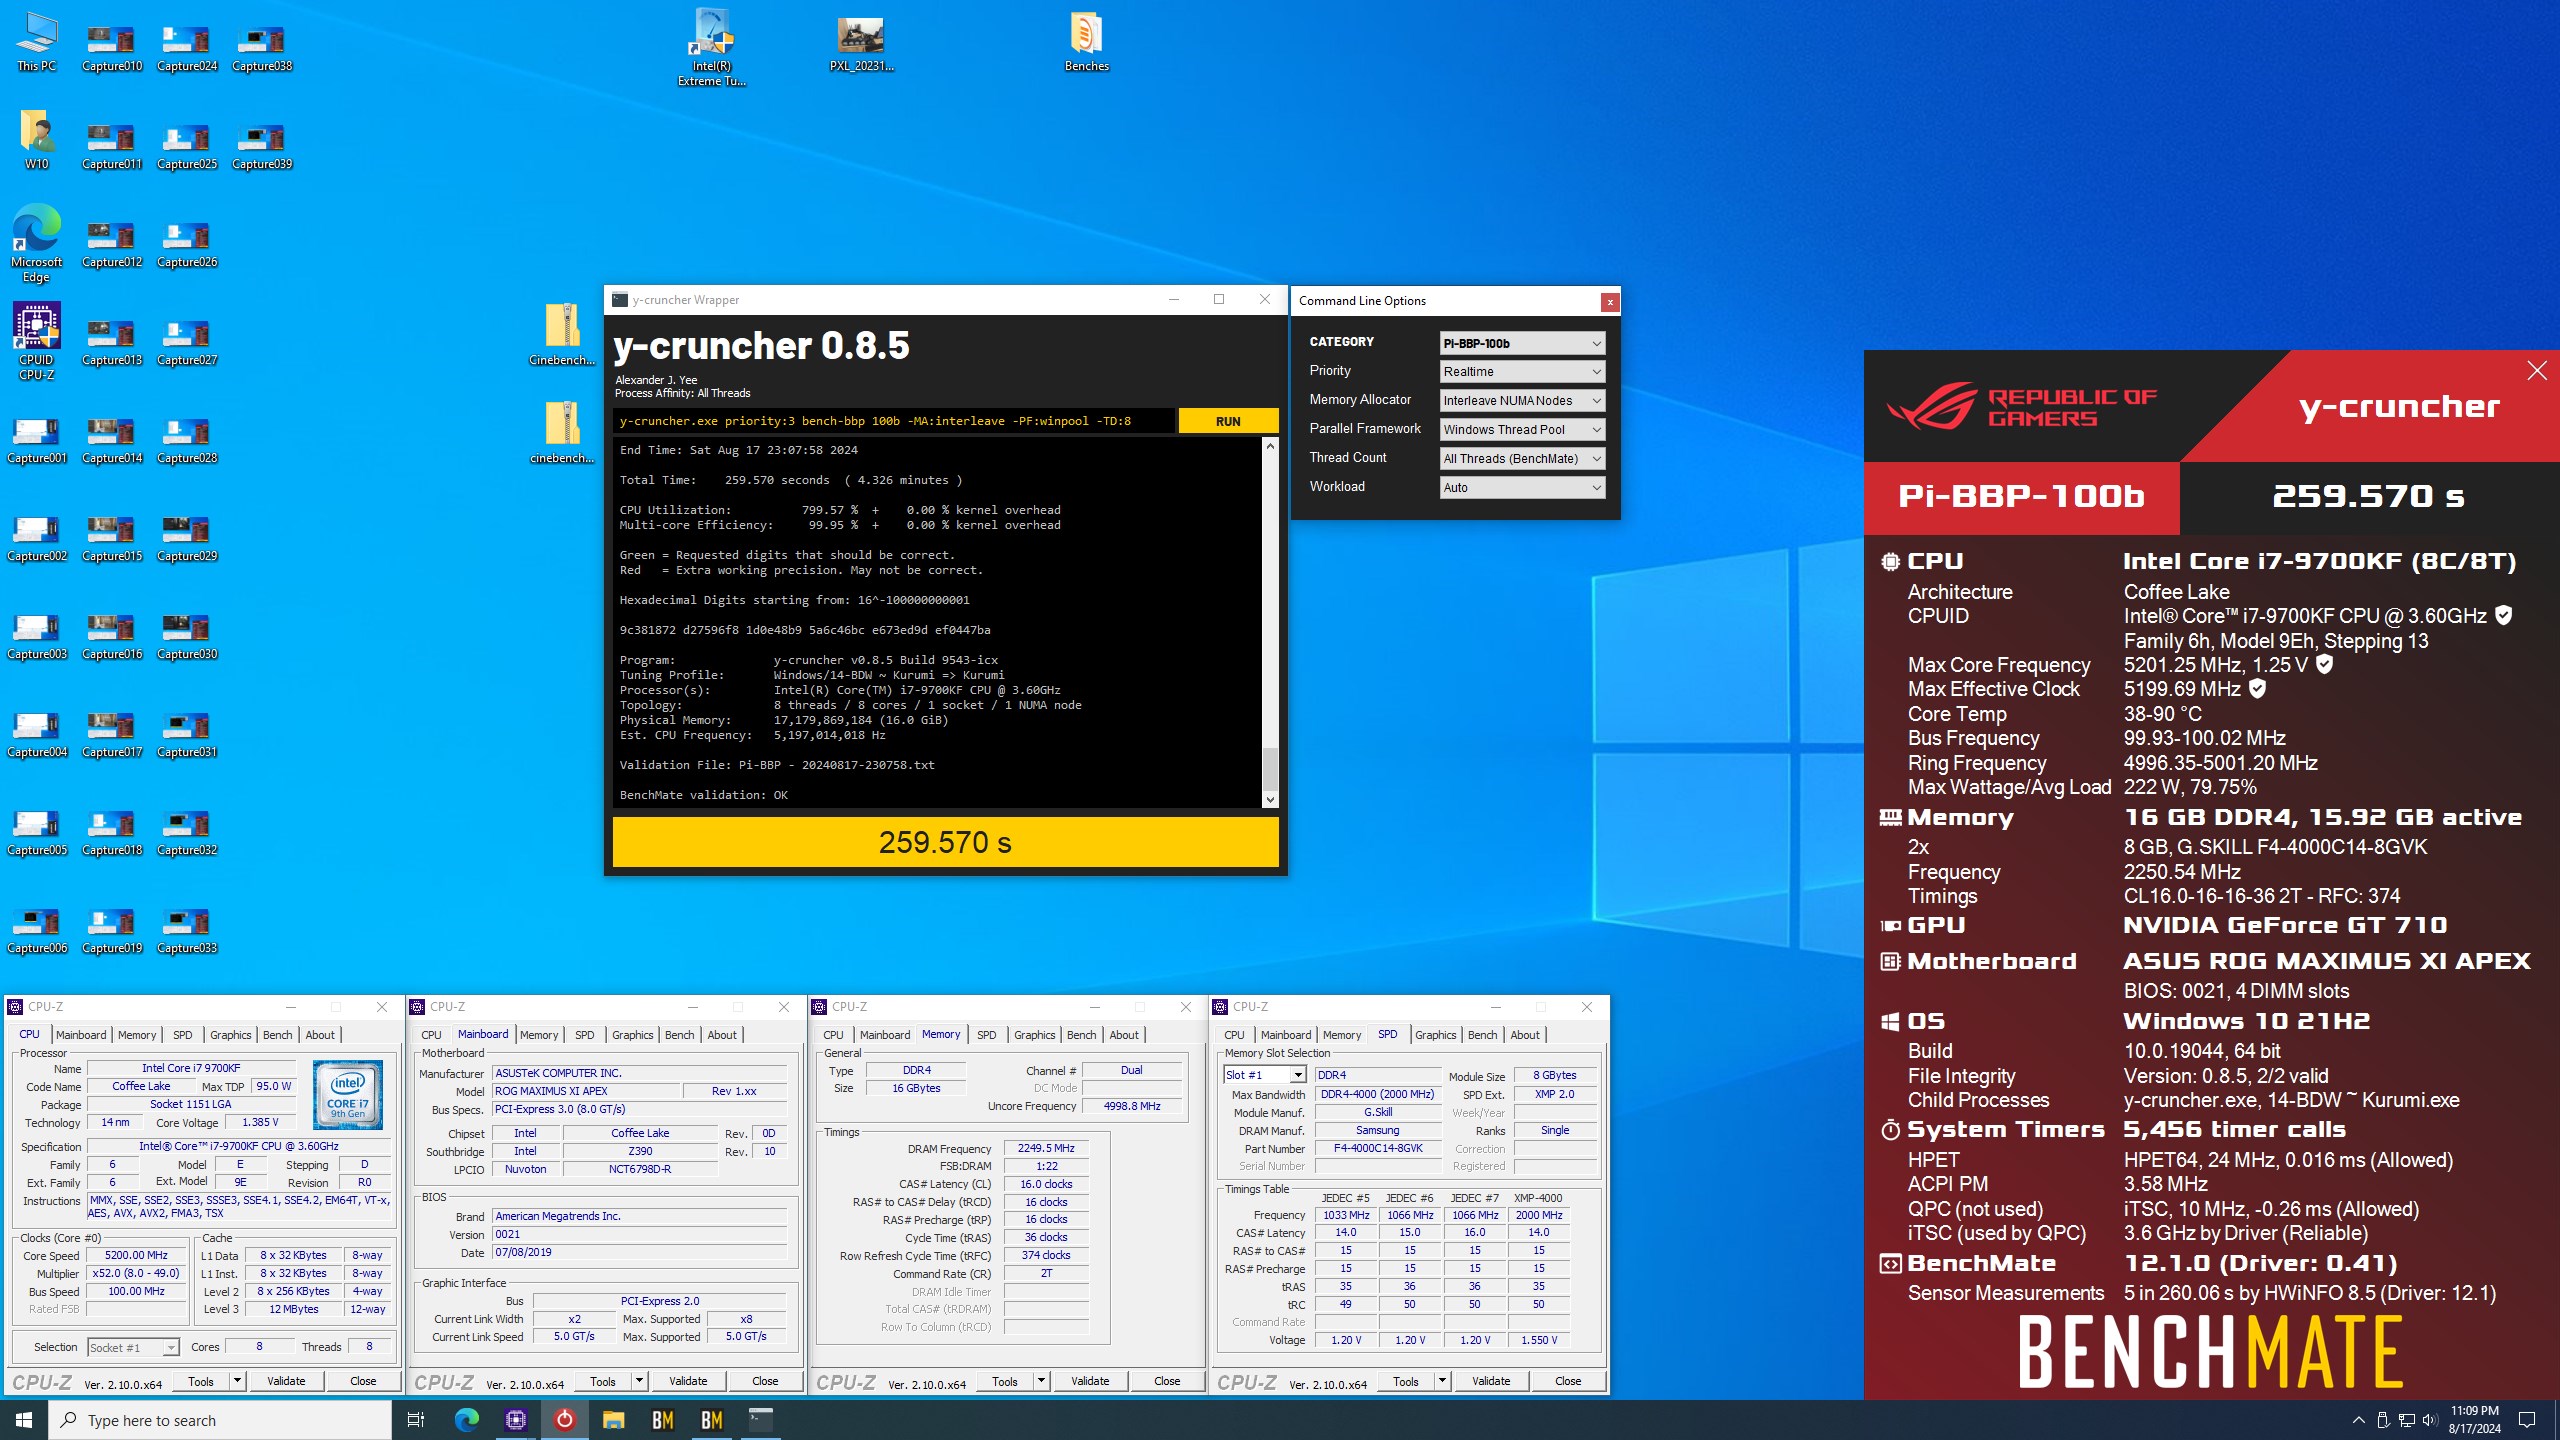
Task: Open the notification center icon
Action: 2527,1420
